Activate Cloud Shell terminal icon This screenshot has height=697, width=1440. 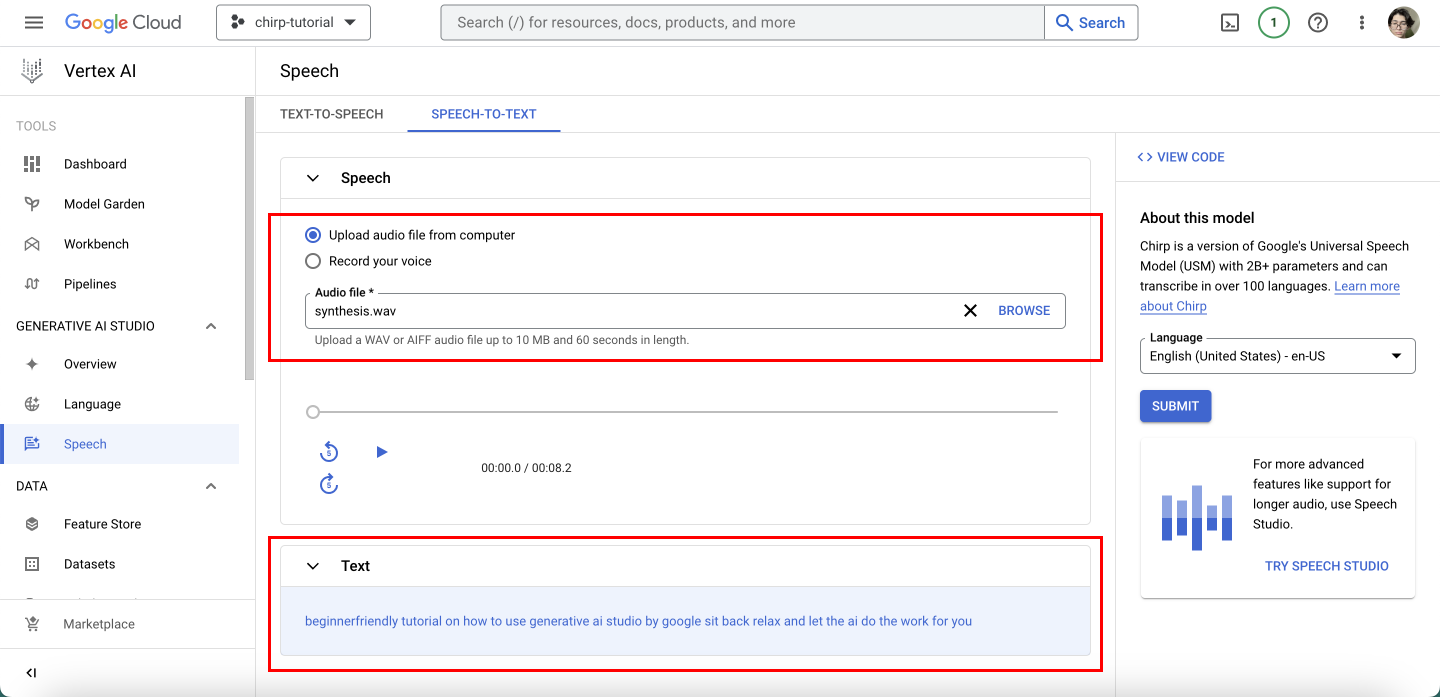pyautogui.click(x=1230, y=23)
